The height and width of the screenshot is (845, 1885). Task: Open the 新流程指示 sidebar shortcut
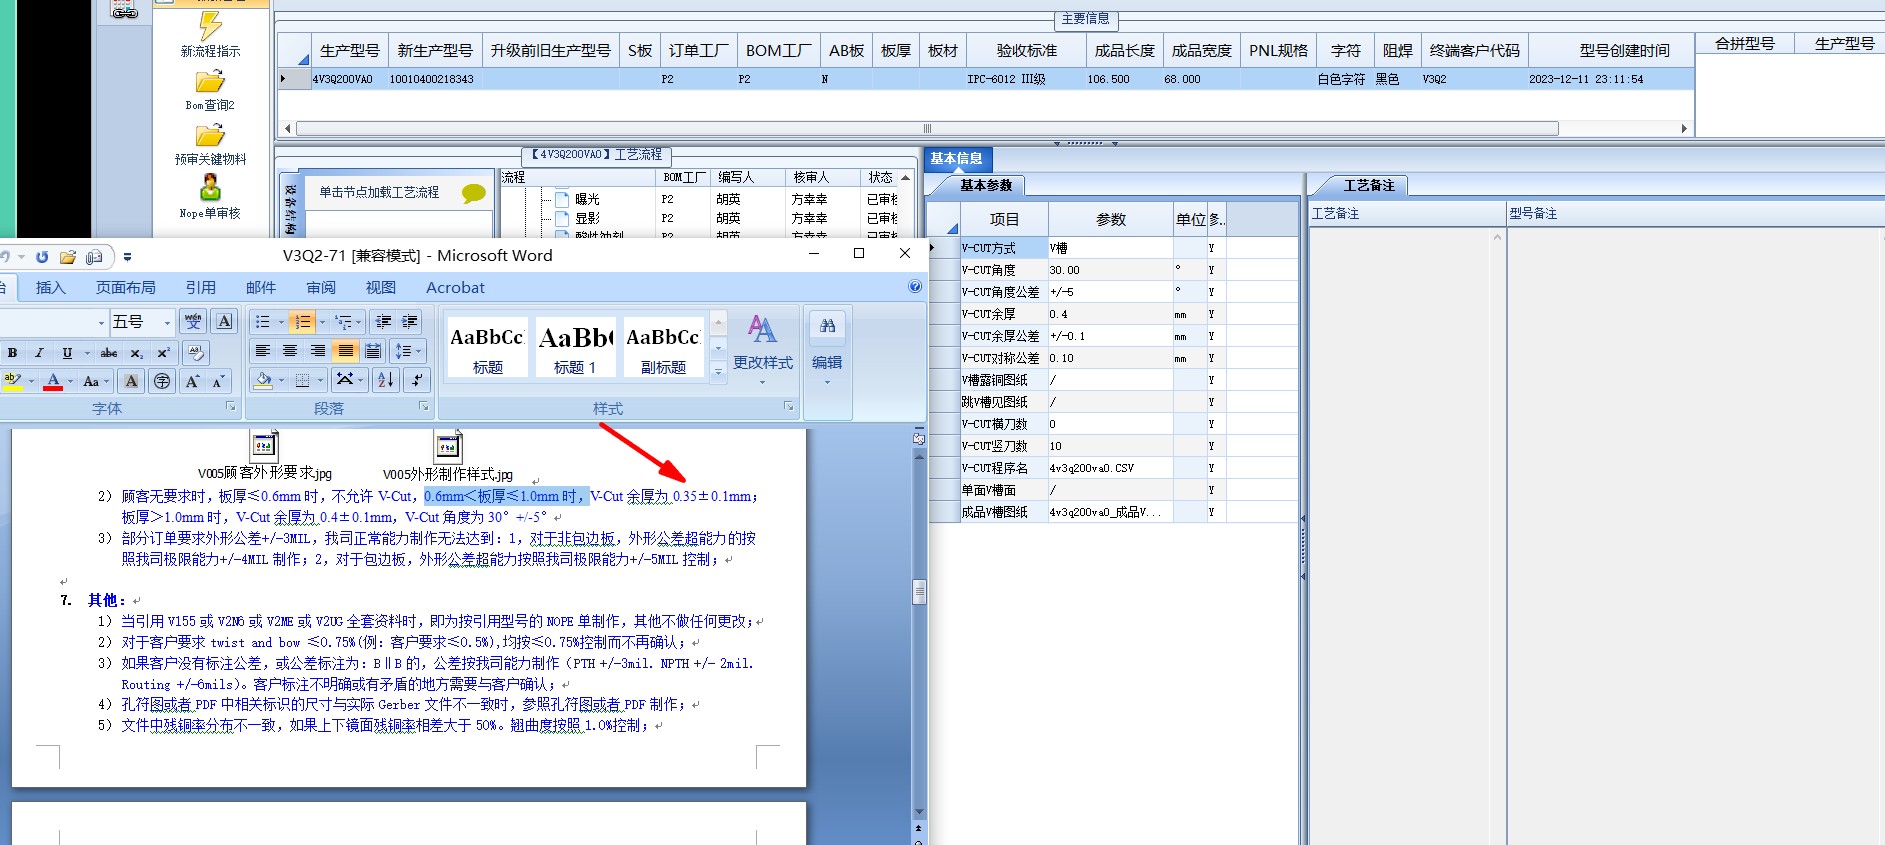coord(210,36)
